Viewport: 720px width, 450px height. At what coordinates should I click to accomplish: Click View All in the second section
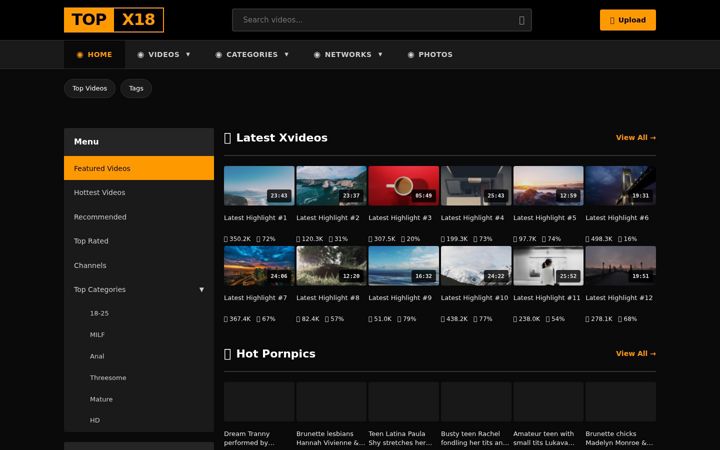[x=636, y=353]
